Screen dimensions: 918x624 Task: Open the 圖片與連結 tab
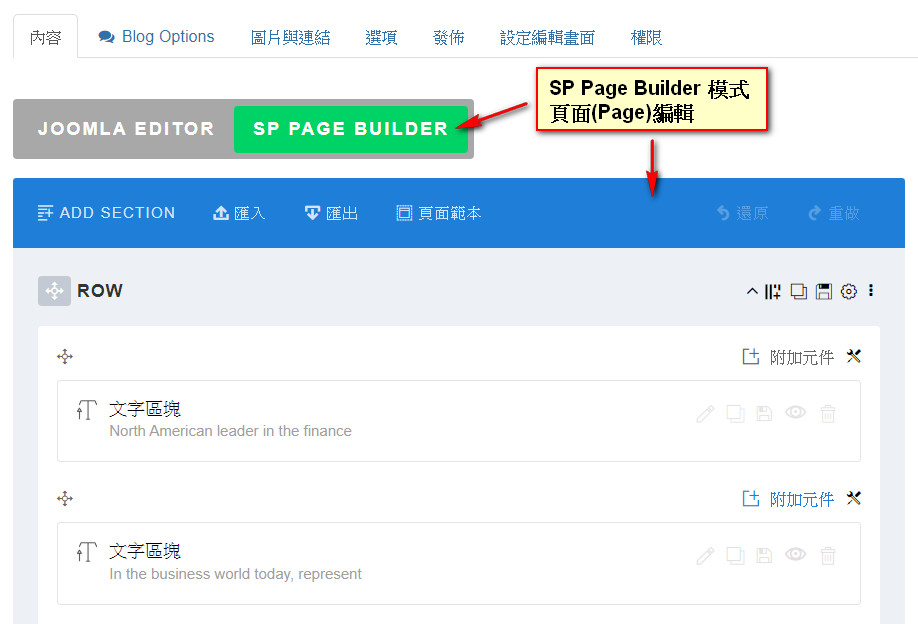tap(290, 37)
